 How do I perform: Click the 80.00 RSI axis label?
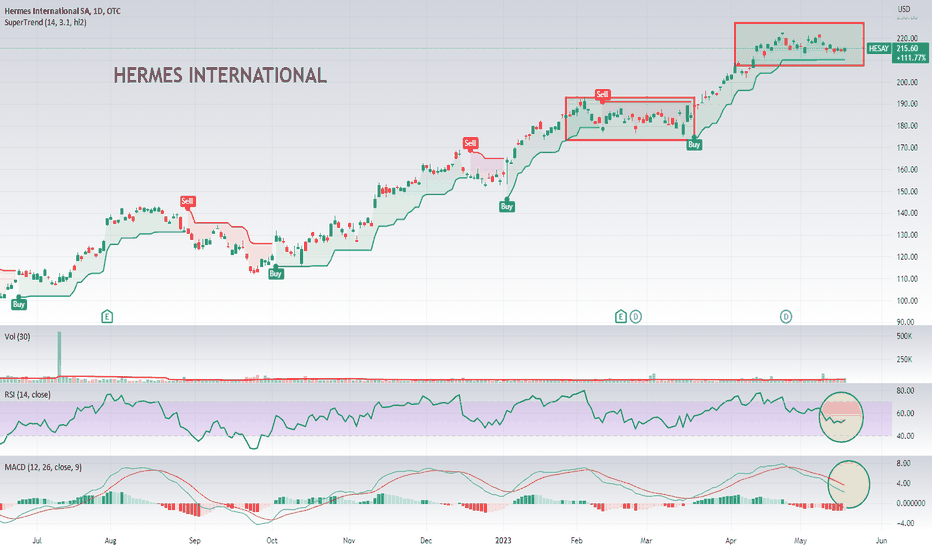pyautogui.click(x=905, y=391)
